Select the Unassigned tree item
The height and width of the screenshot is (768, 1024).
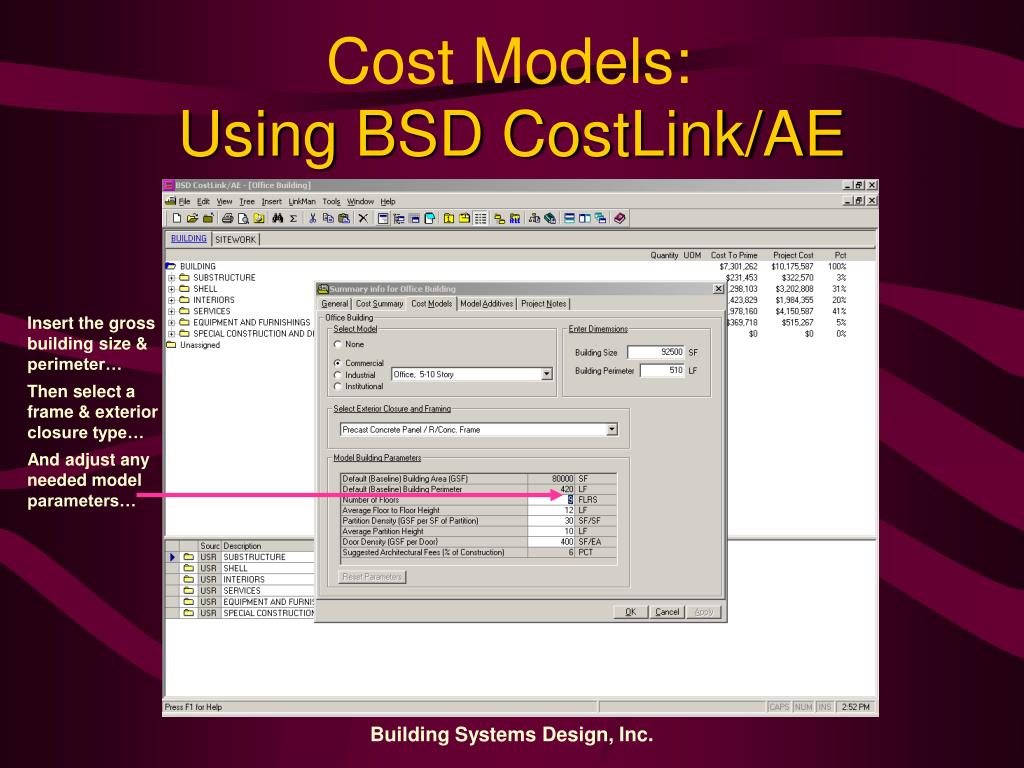point(200,345)
